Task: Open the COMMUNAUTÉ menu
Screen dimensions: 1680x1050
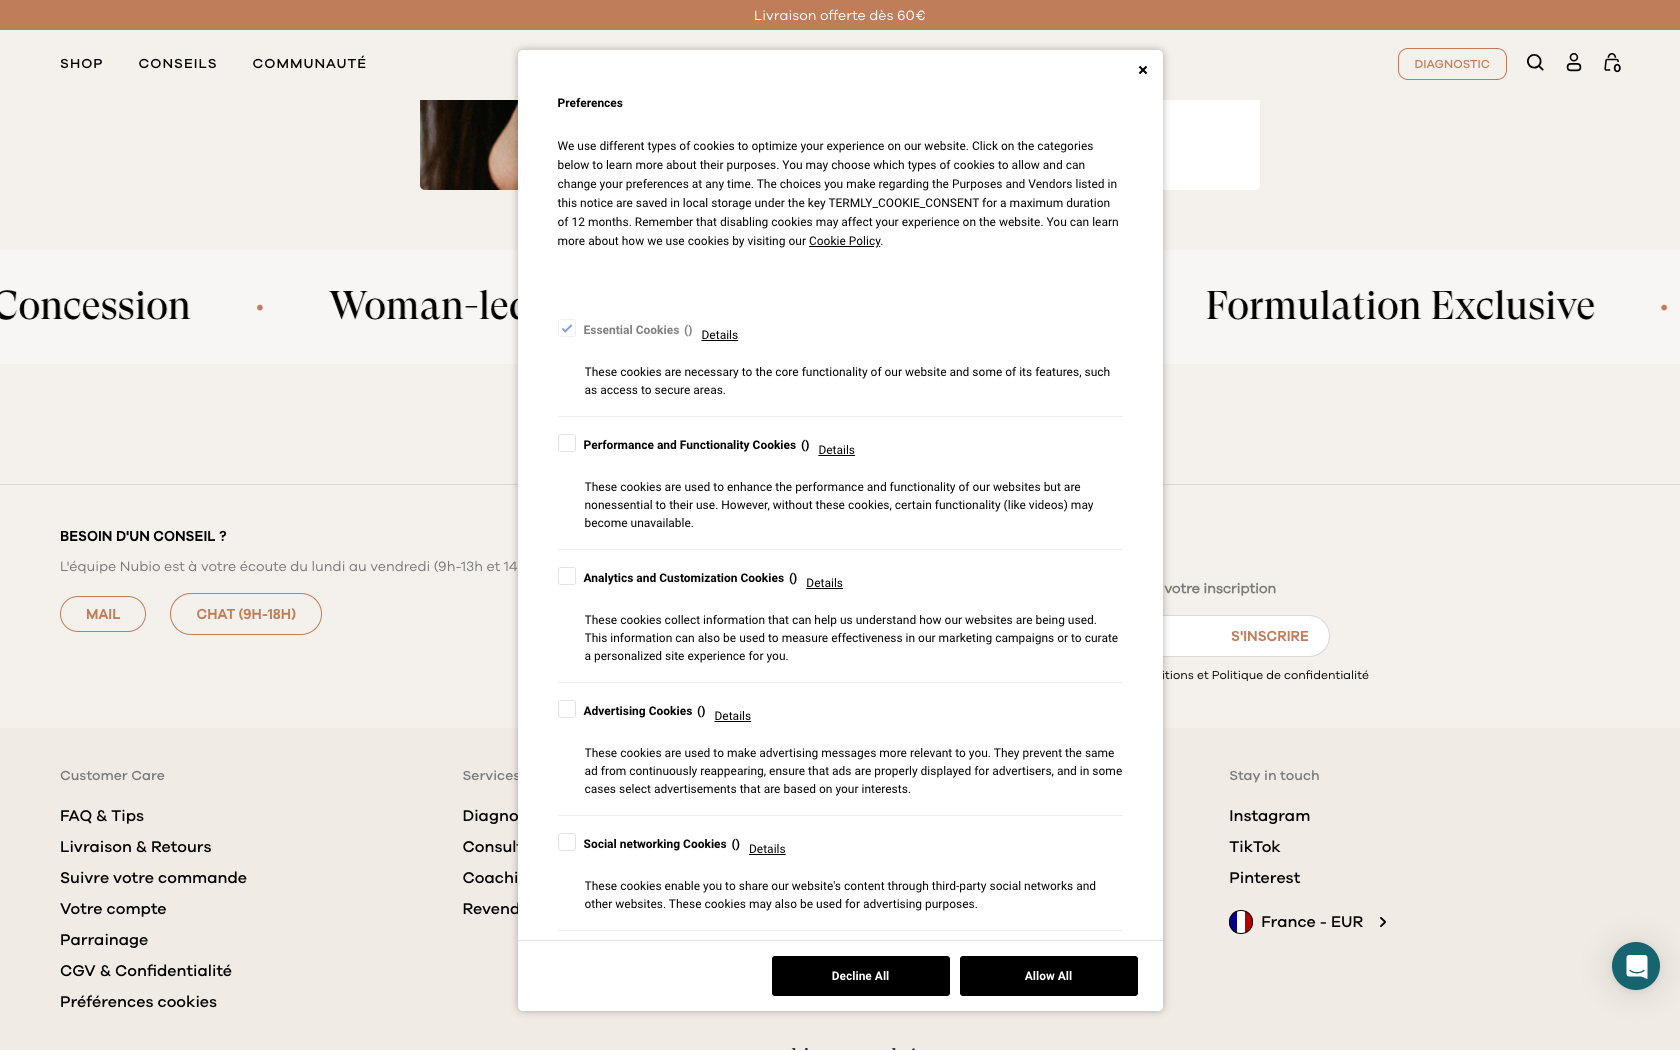Action: pos(309,63)
